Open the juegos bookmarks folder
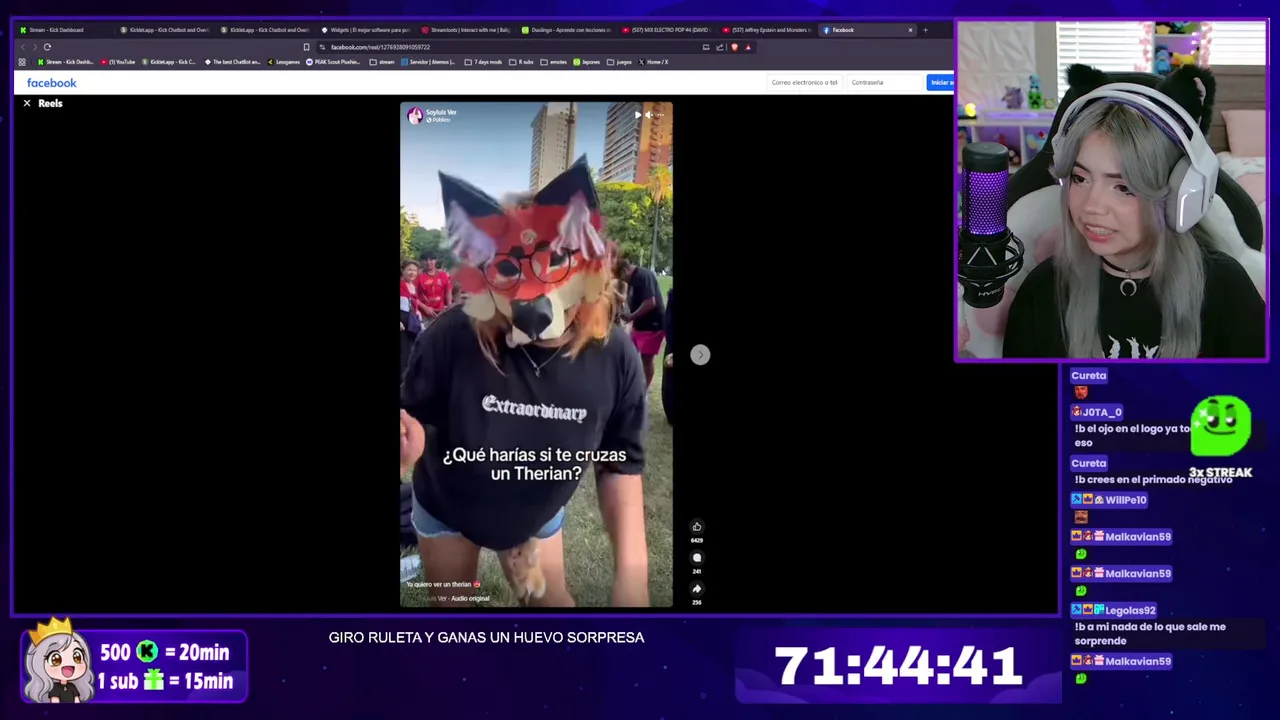The width and height of the screenshot is (1280, 720). [620, 62]
